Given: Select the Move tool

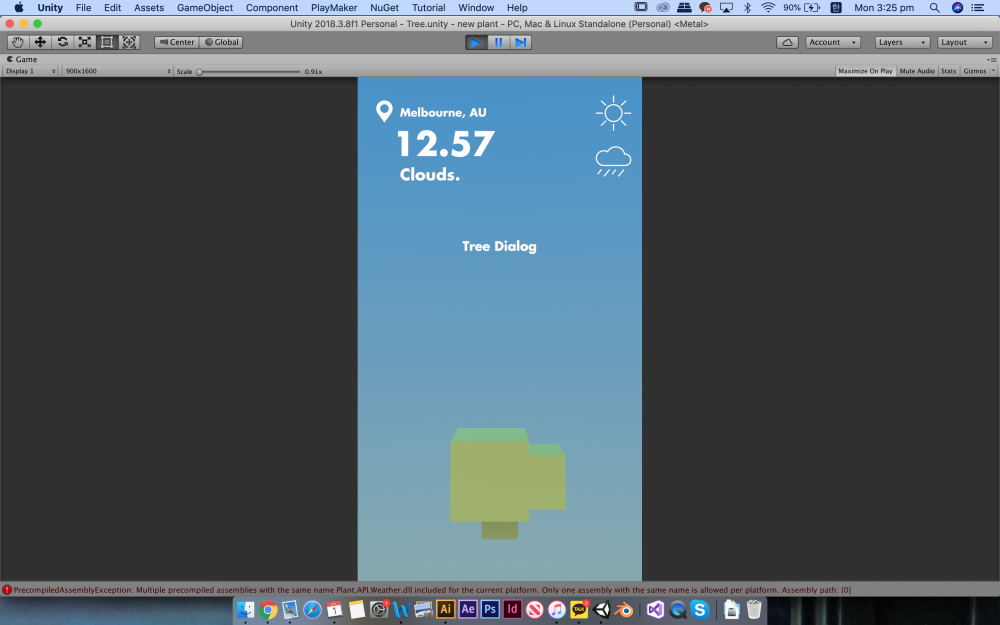Looking at the screenshot, I should [40, 42].
